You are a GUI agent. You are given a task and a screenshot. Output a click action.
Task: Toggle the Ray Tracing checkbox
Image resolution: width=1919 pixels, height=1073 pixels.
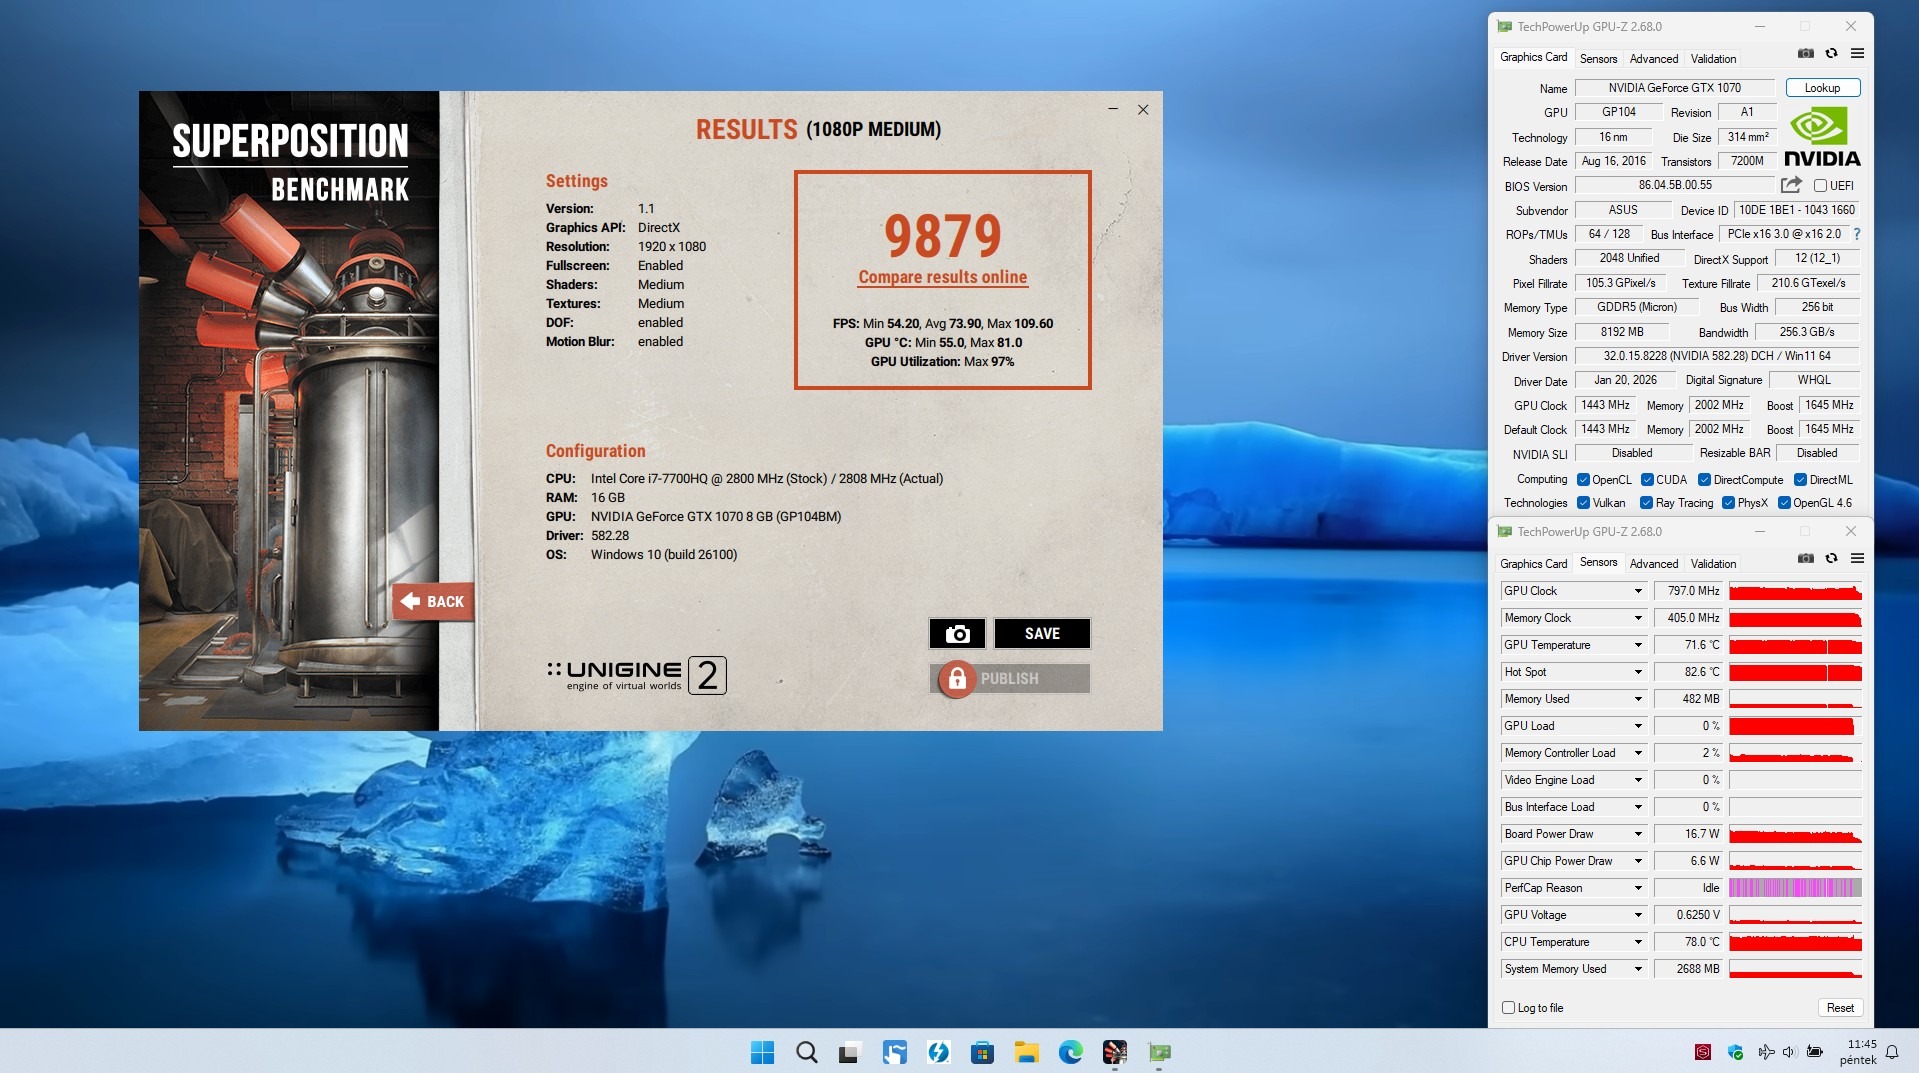(x=1646, y=503)
